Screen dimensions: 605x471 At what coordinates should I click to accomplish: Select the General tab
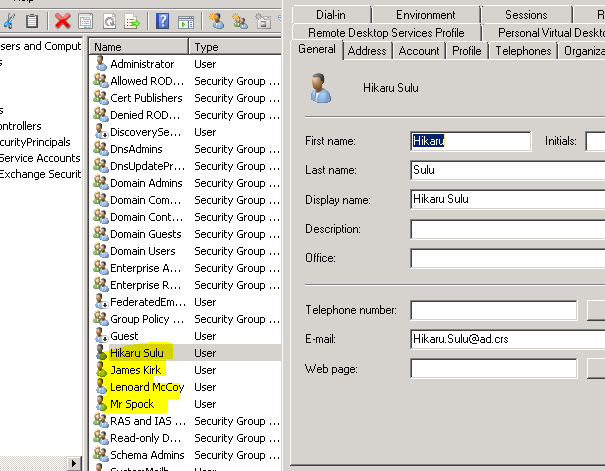pos(317,49)
